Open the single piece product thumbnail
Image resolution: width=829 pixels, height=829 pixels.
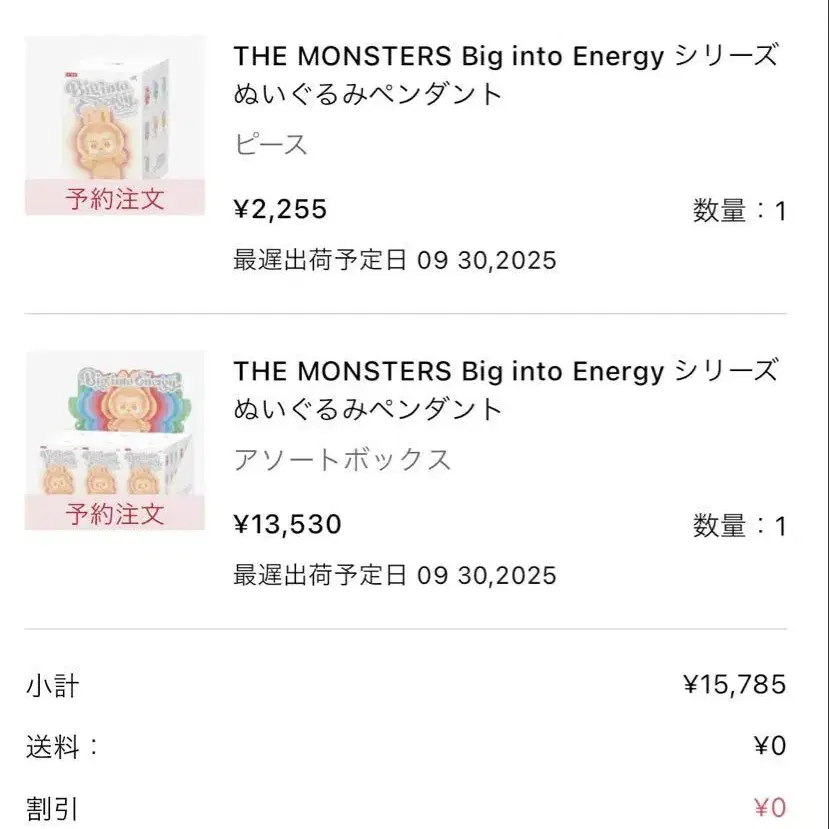tap(115, 125)
